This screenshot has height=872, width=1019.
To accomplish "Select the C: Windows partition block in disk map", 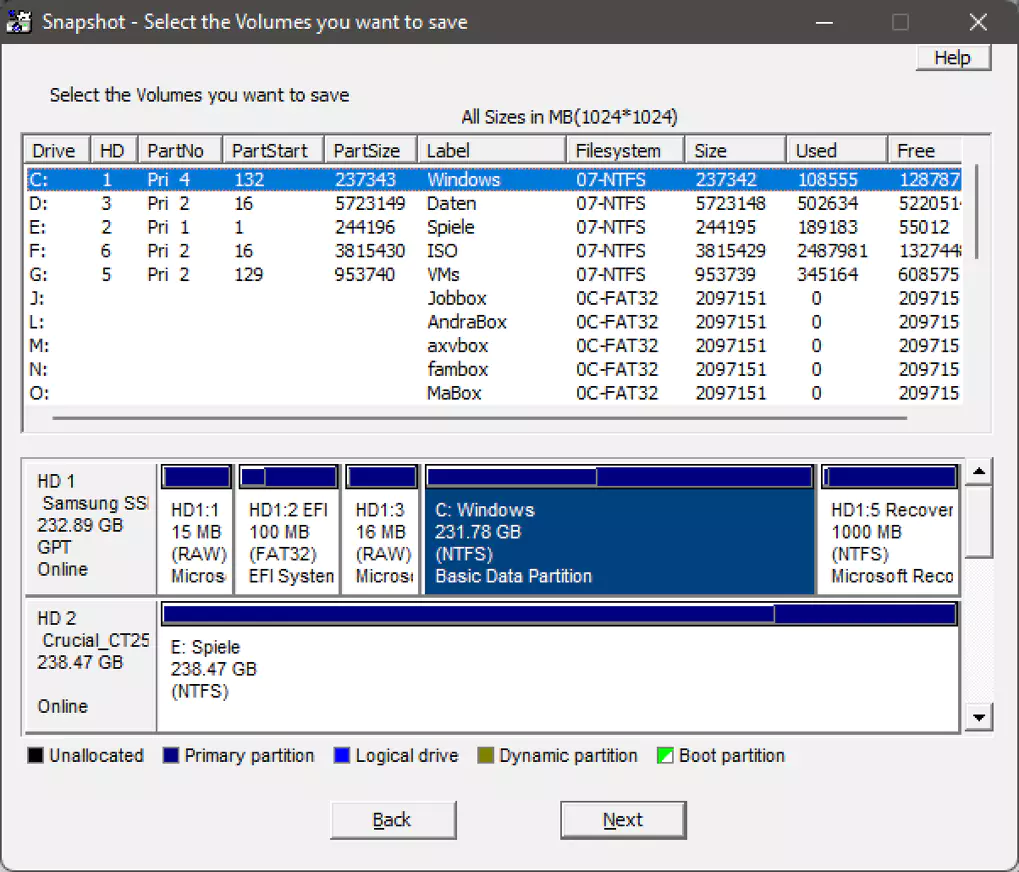I will pos(619,529).
